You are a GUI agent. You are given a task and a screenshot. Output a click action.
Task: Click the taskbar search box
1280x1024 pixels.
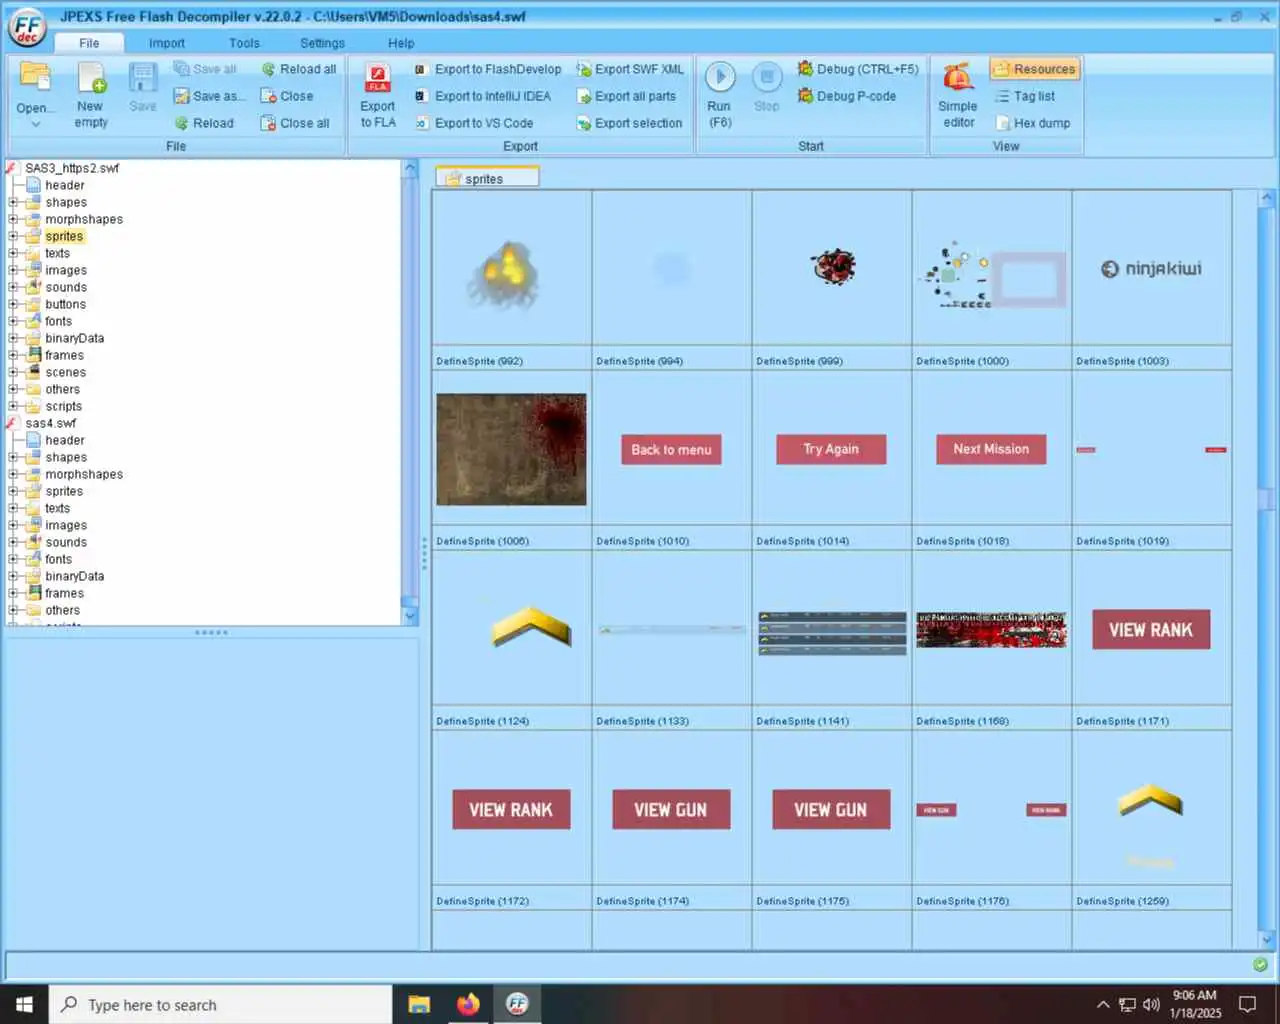(x=220, y=1004)
